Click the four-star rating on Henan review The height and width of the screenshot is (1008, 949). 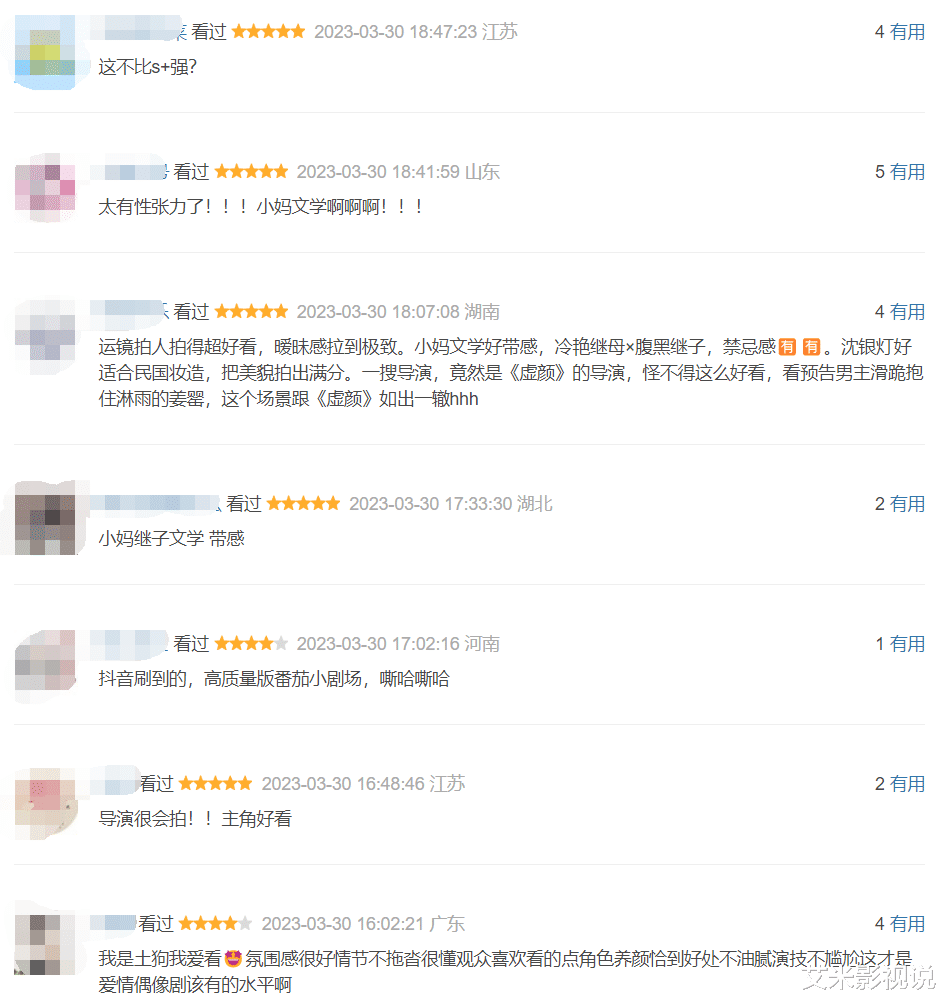tap(251, 644)
